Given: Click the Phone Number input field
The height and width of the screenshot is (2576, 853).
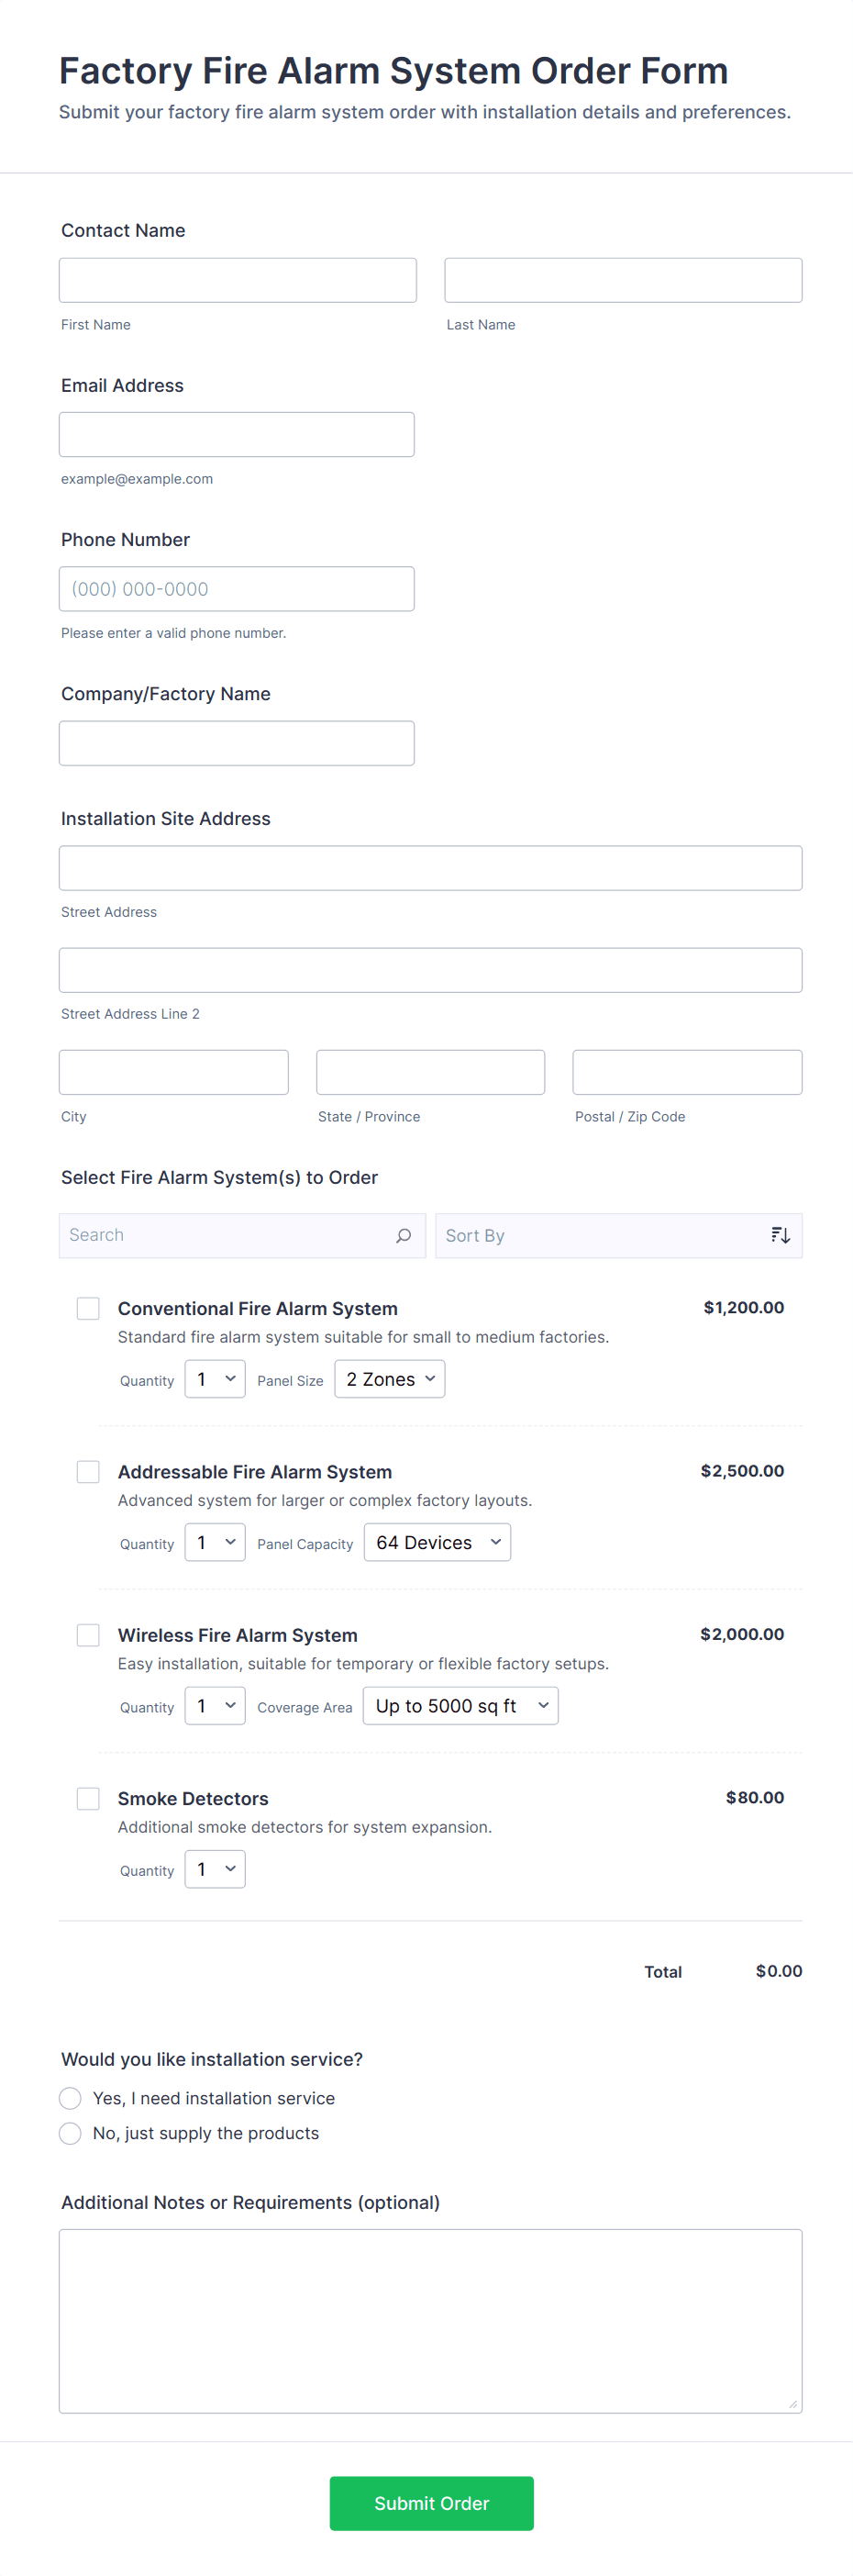Looking at the screenshot, I should 237,588.
